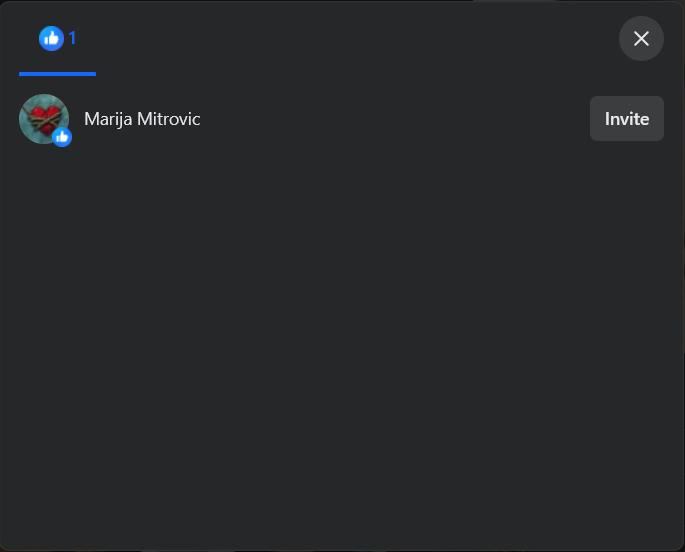The width and height of the screenshot is (685, 552).
Task: Click Marija Mitrovic's heart profile picture
Action: coord(44,119)
